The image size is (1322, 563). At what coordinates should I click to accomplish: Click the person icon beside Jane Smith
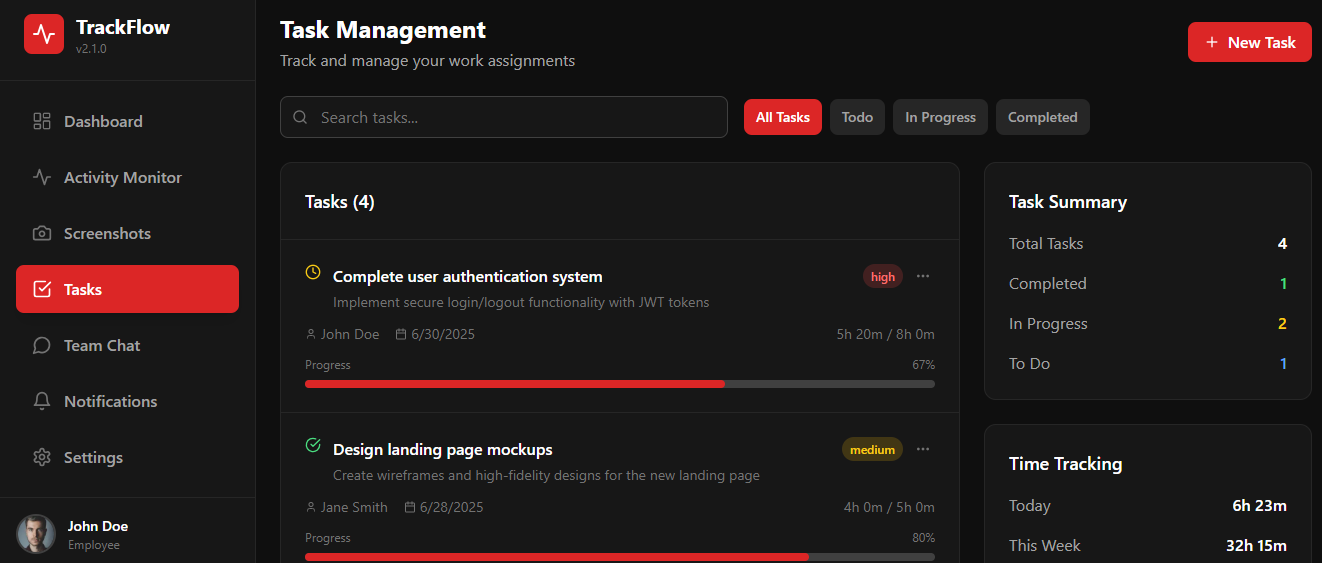(x=311, y=507)
